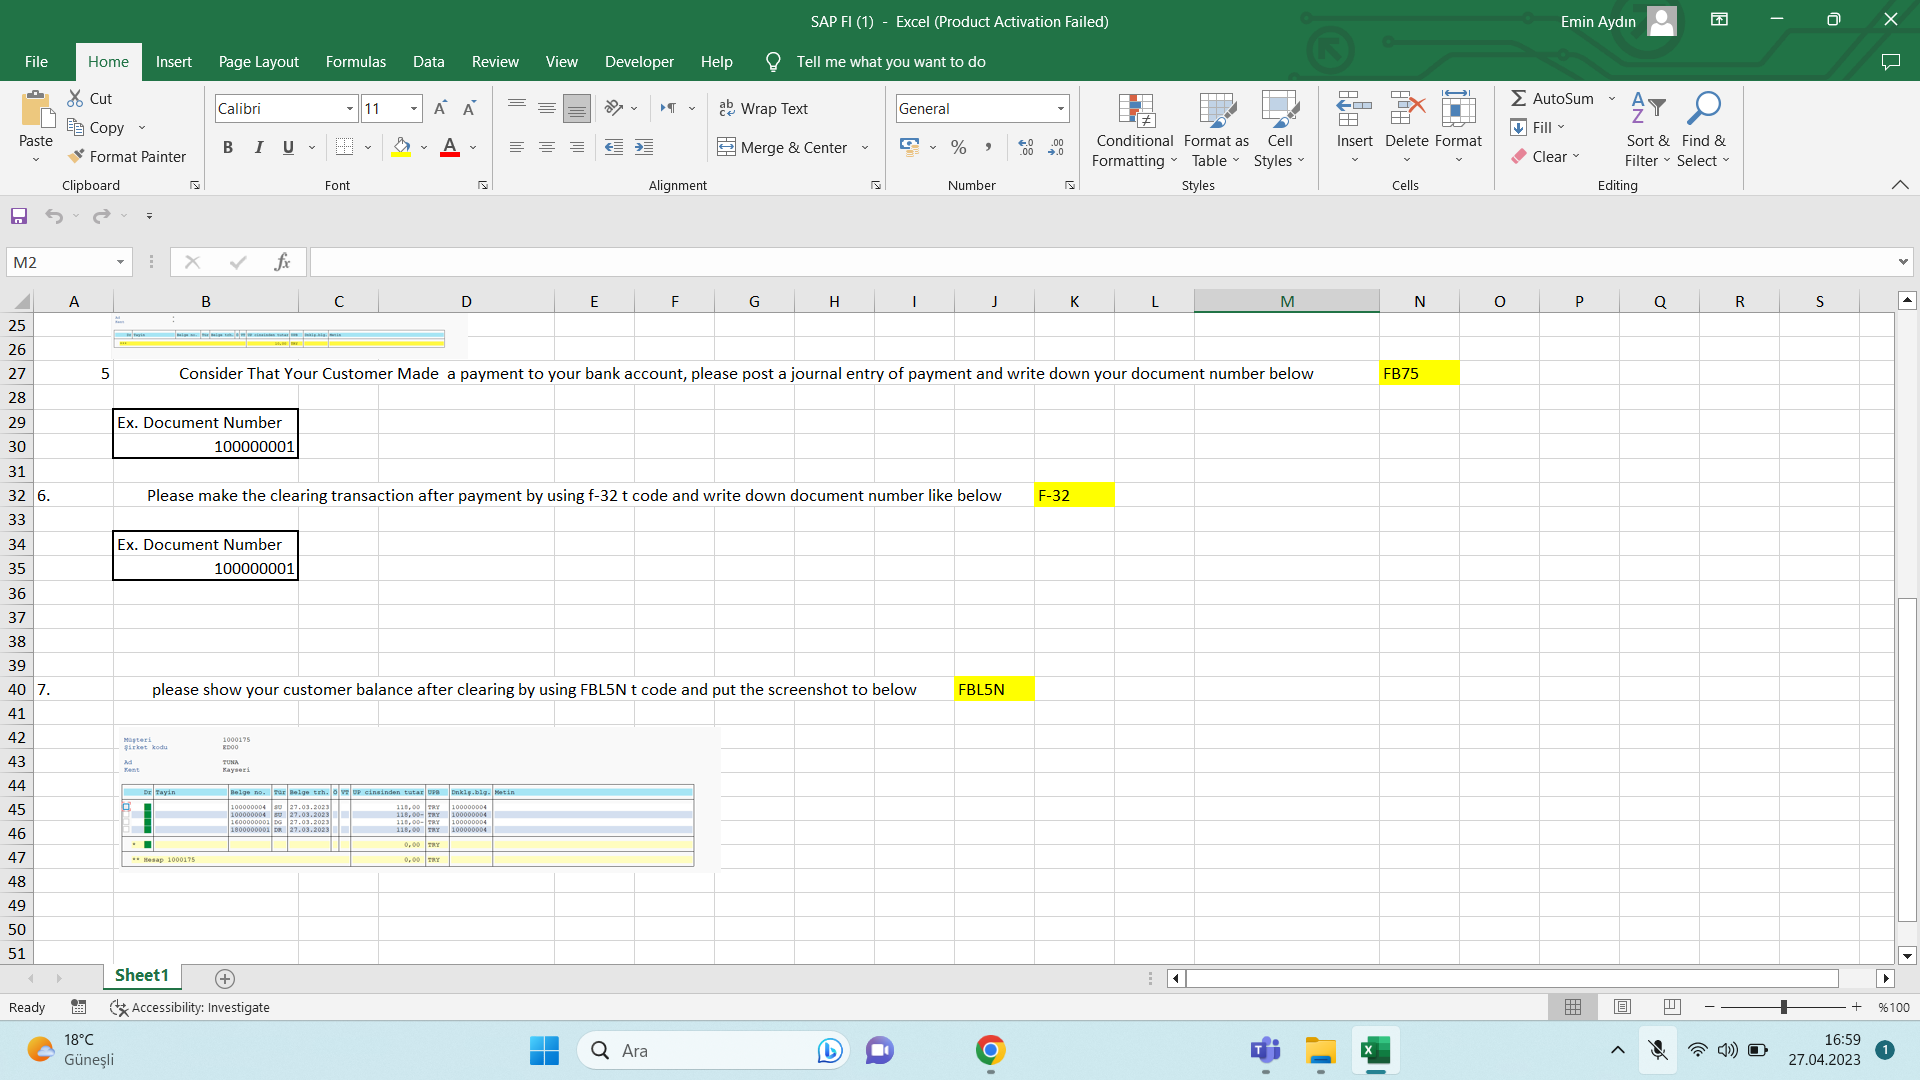Toggle Italic formatting
Image resolution: width=1920 pixels, height=1080 pixels.
pyautogui.click(x=258, y=147)
